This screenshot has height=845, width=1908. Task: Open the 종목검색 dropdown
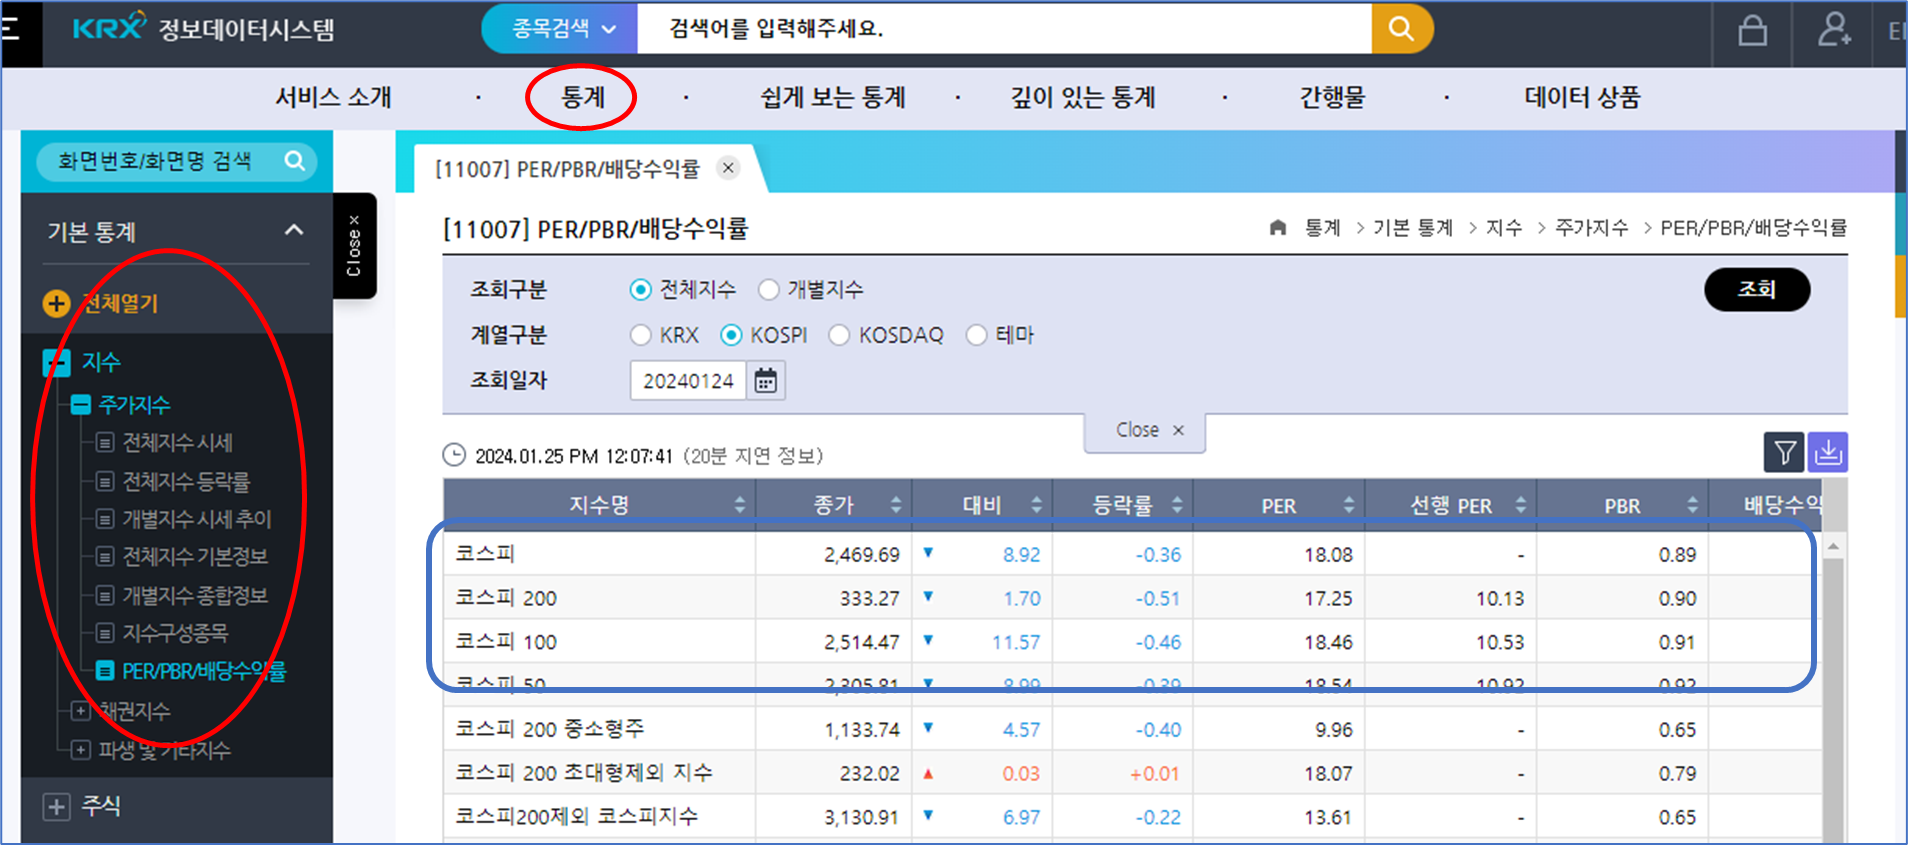[x=562, y=29]
